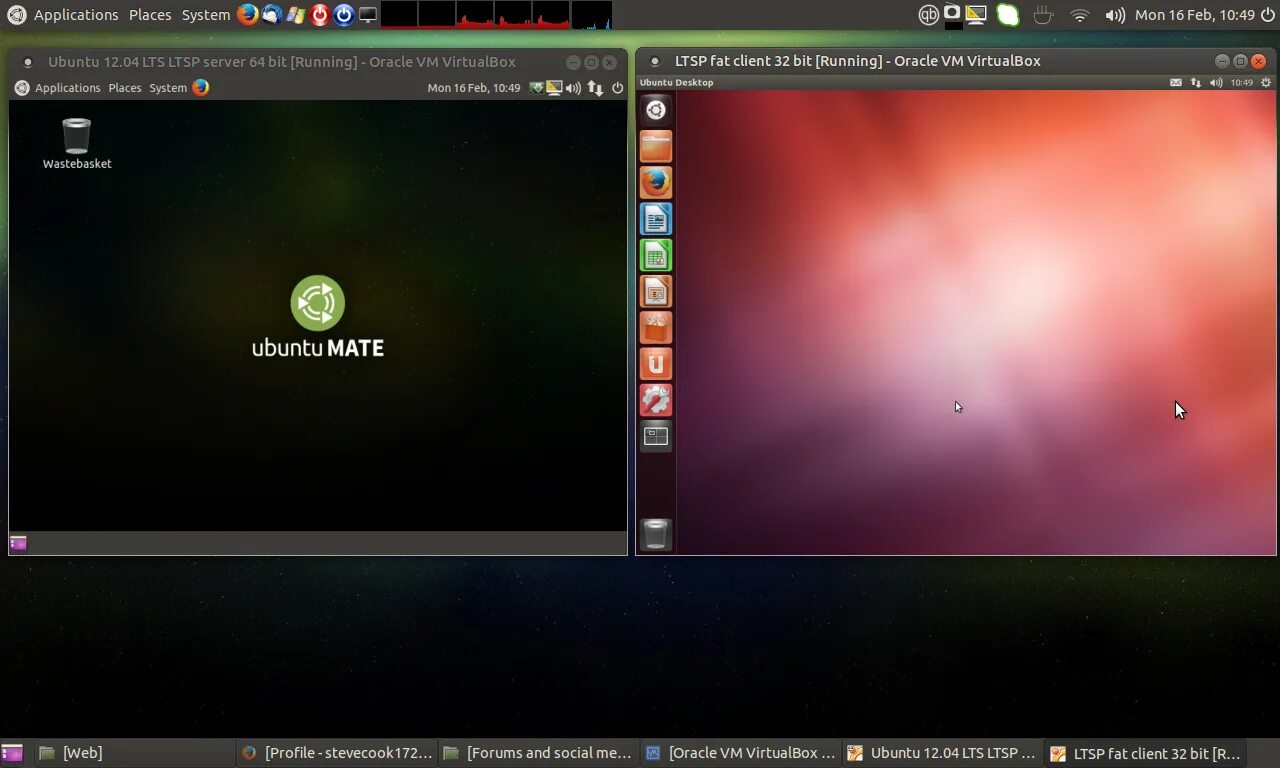Click the 10:49 clock in fat client panel
1280x768 pixels.
[1241, 83]
